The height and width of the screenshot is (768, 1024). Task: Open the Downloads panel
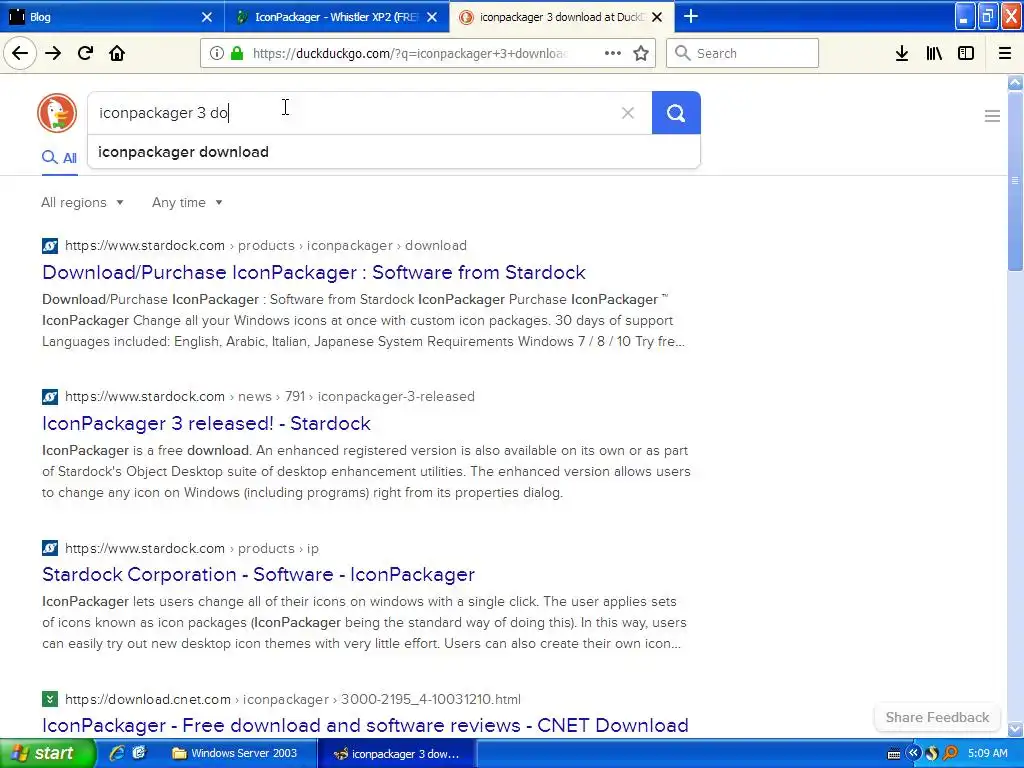click(x=901, y=54)
